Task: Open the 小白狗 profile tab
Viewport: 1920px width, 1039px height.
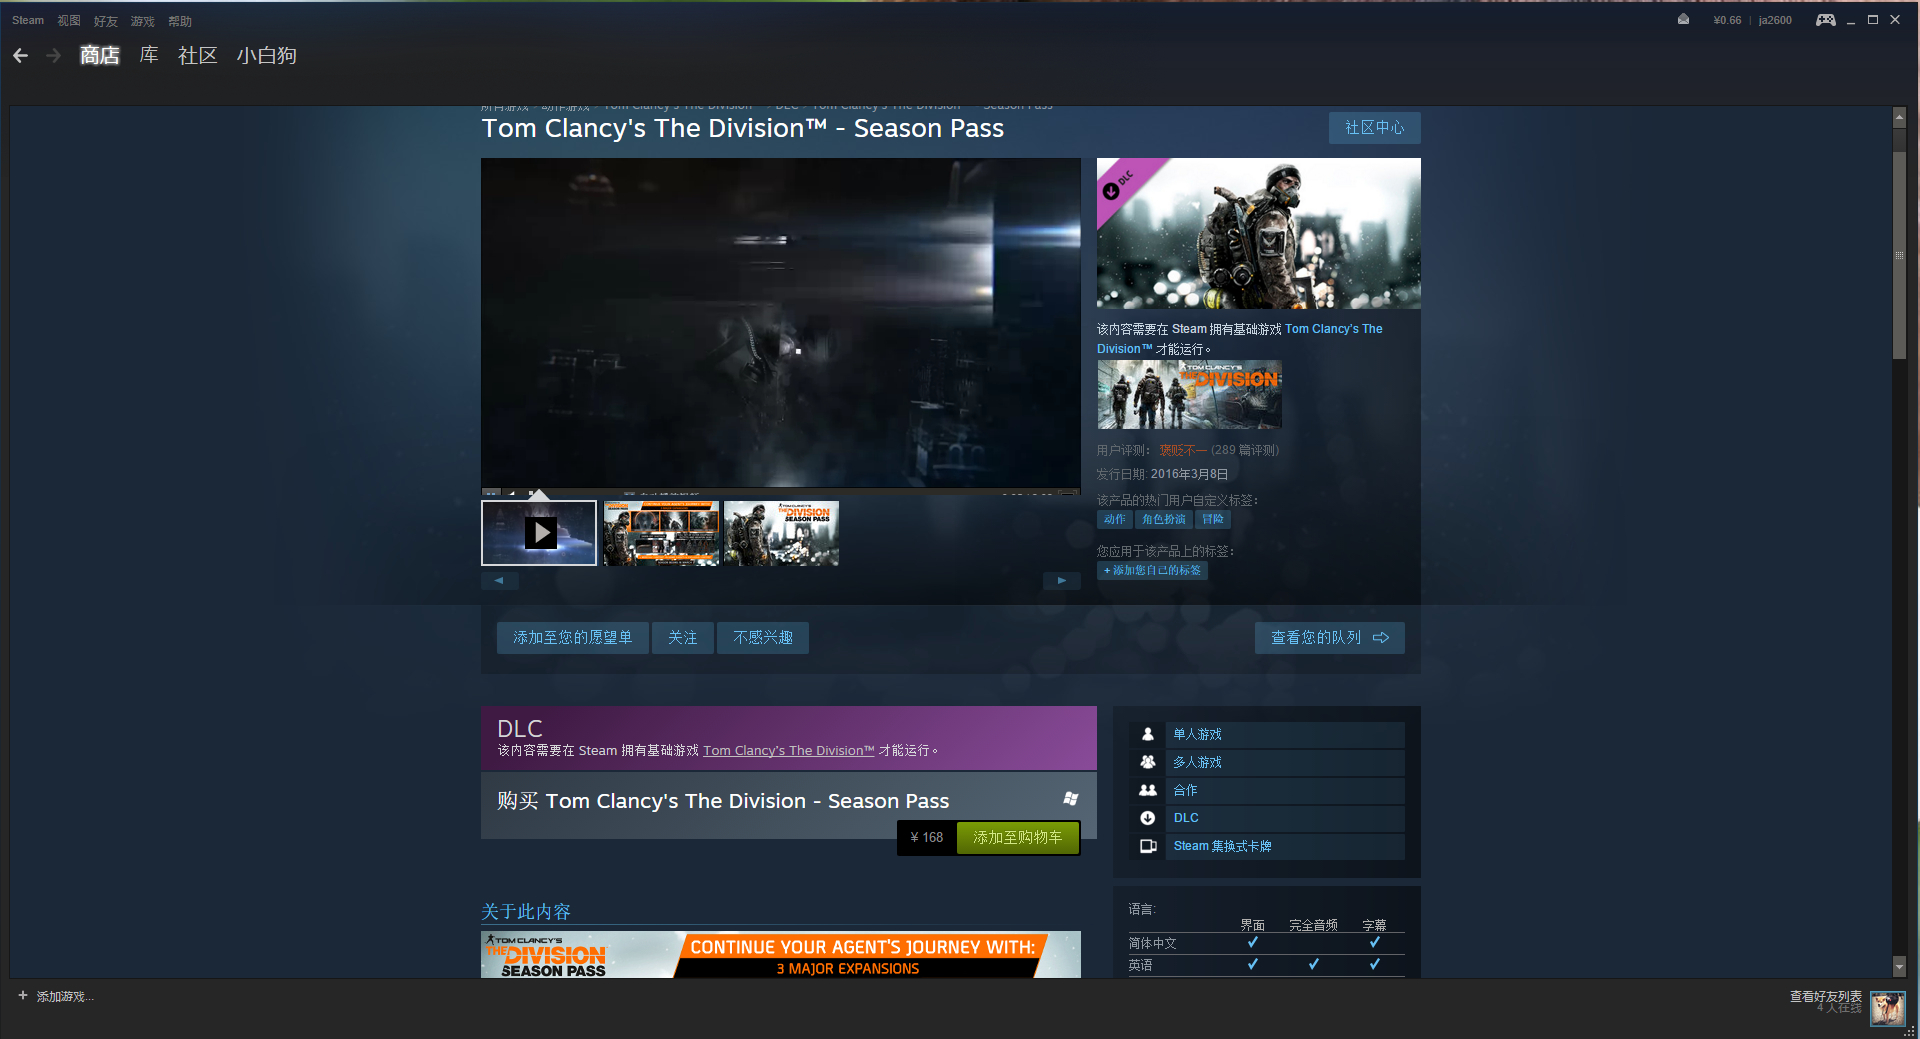Action: pyautogui.click(x=267, y=56)
